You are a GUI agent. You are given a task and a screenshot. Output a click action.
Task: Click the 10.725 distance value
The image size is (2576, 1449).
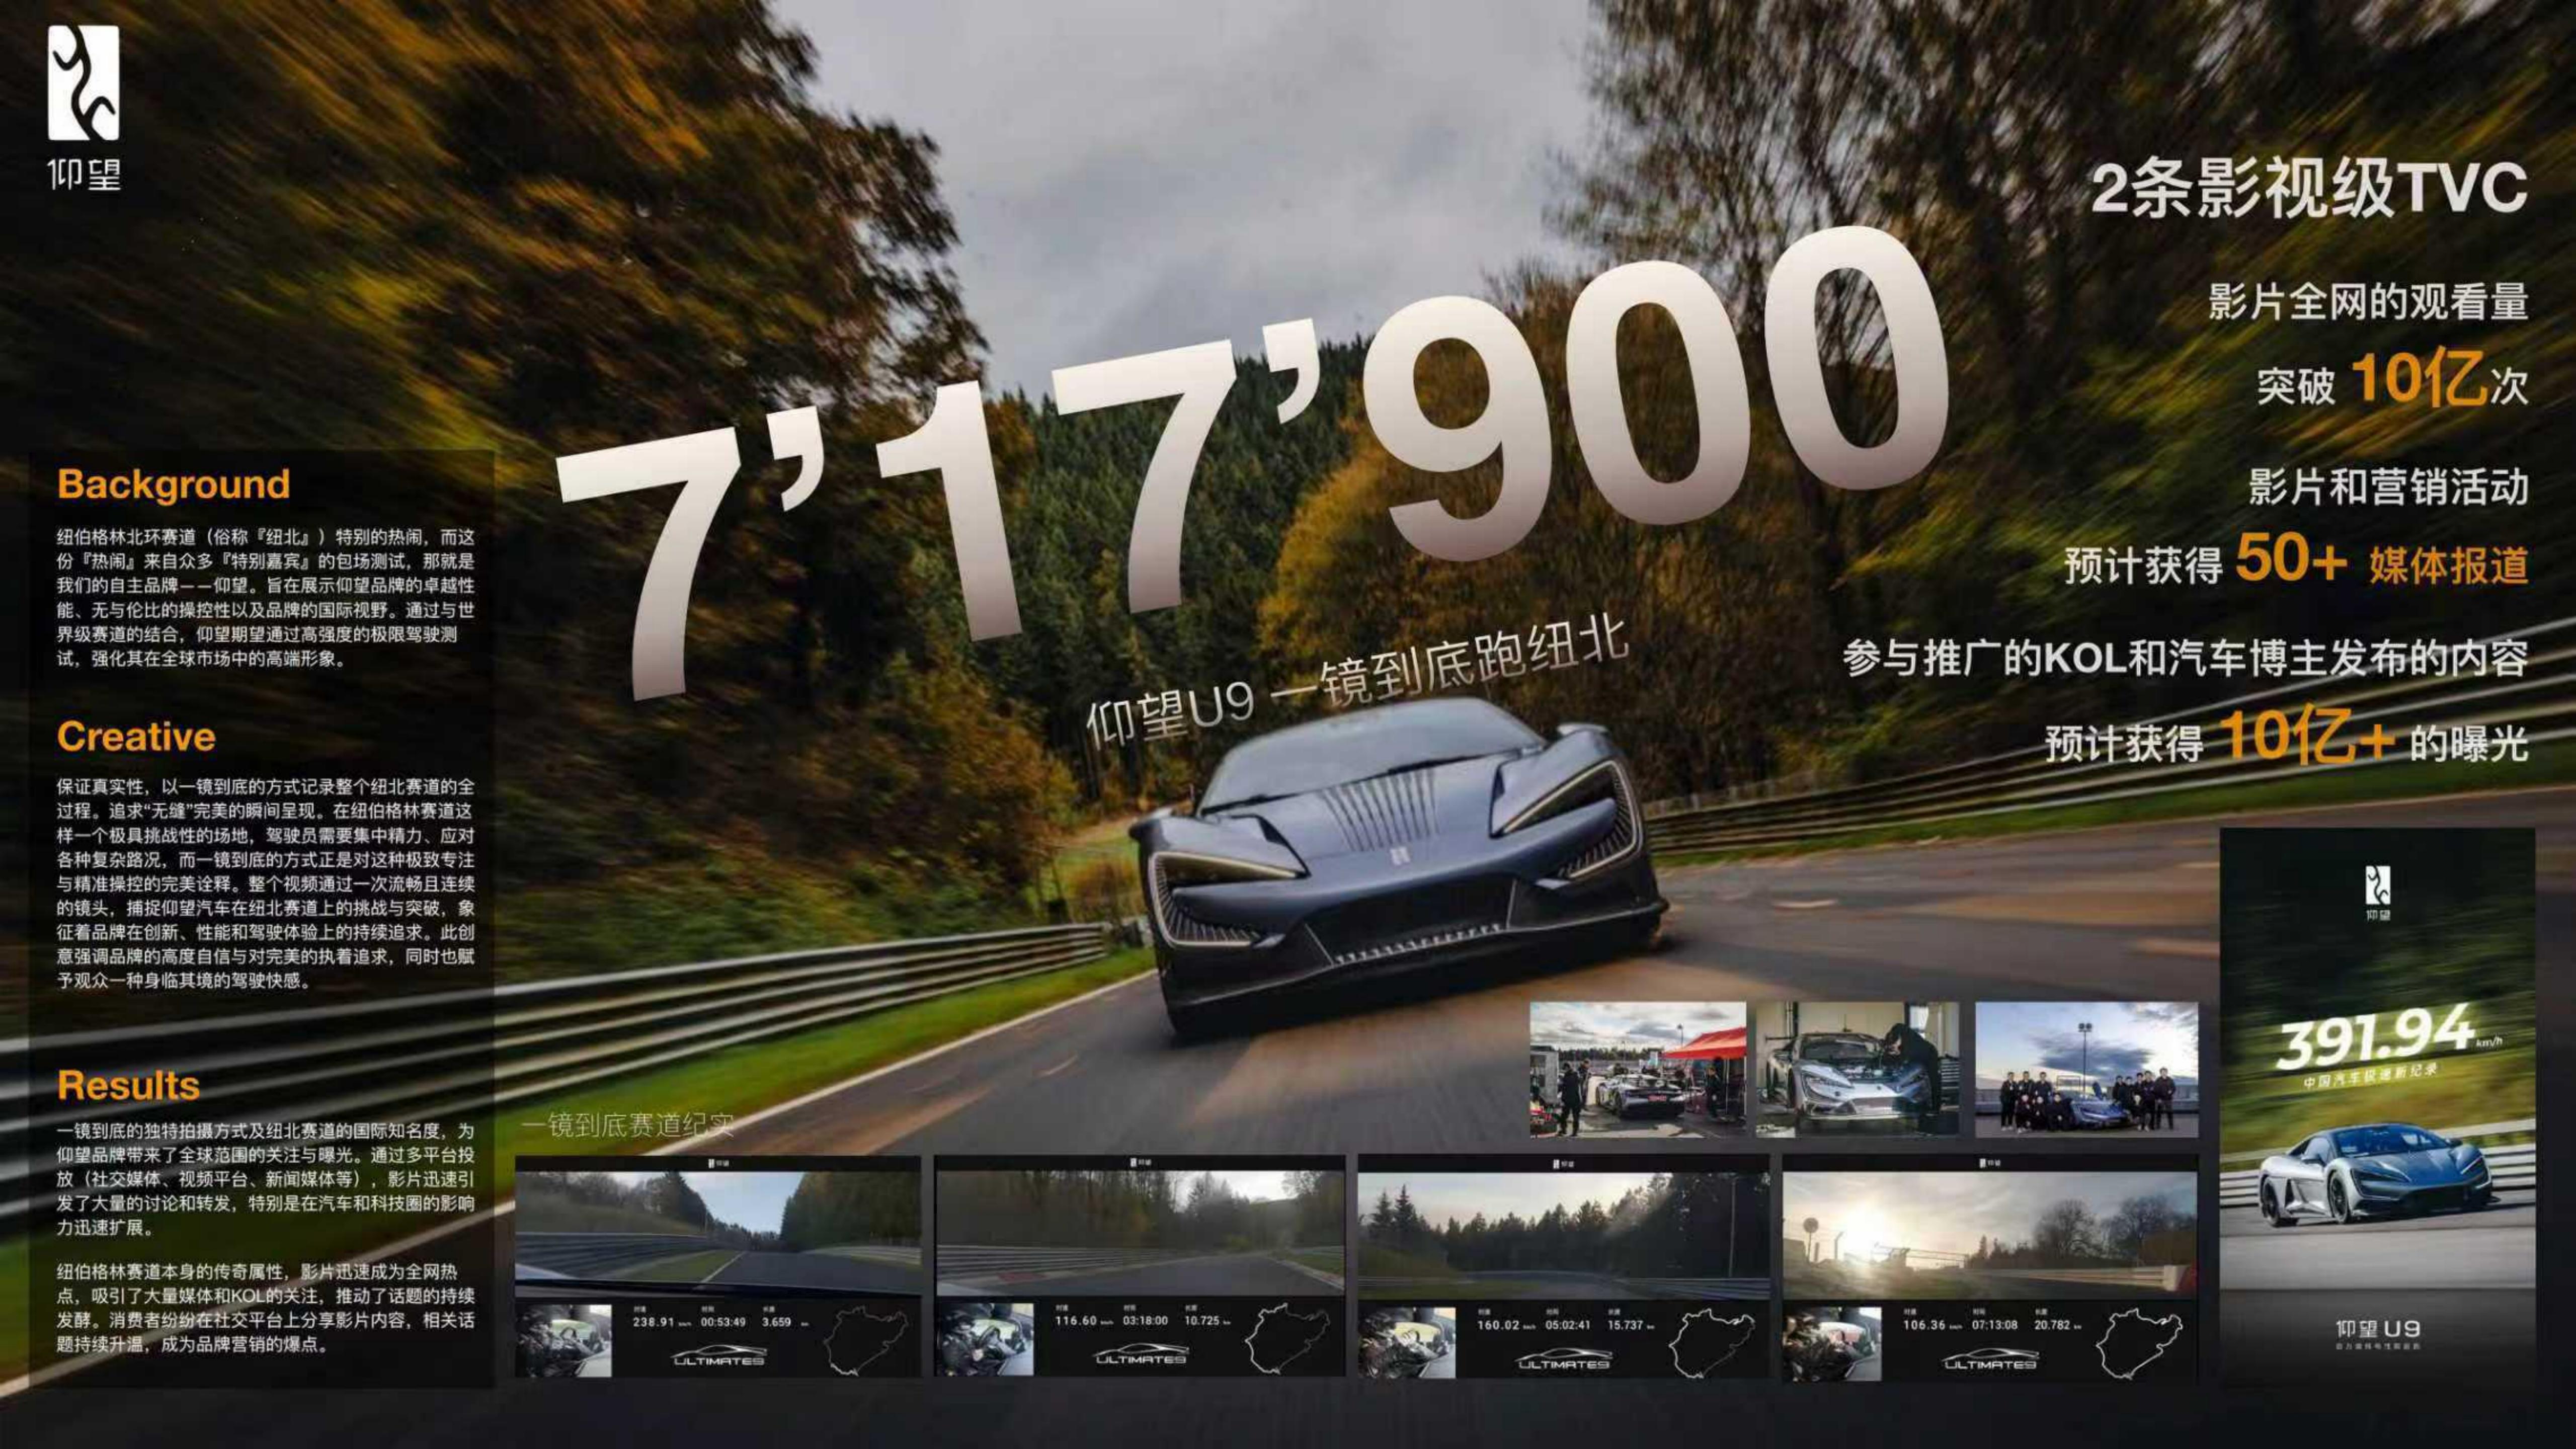(x=1201, y=1321)
